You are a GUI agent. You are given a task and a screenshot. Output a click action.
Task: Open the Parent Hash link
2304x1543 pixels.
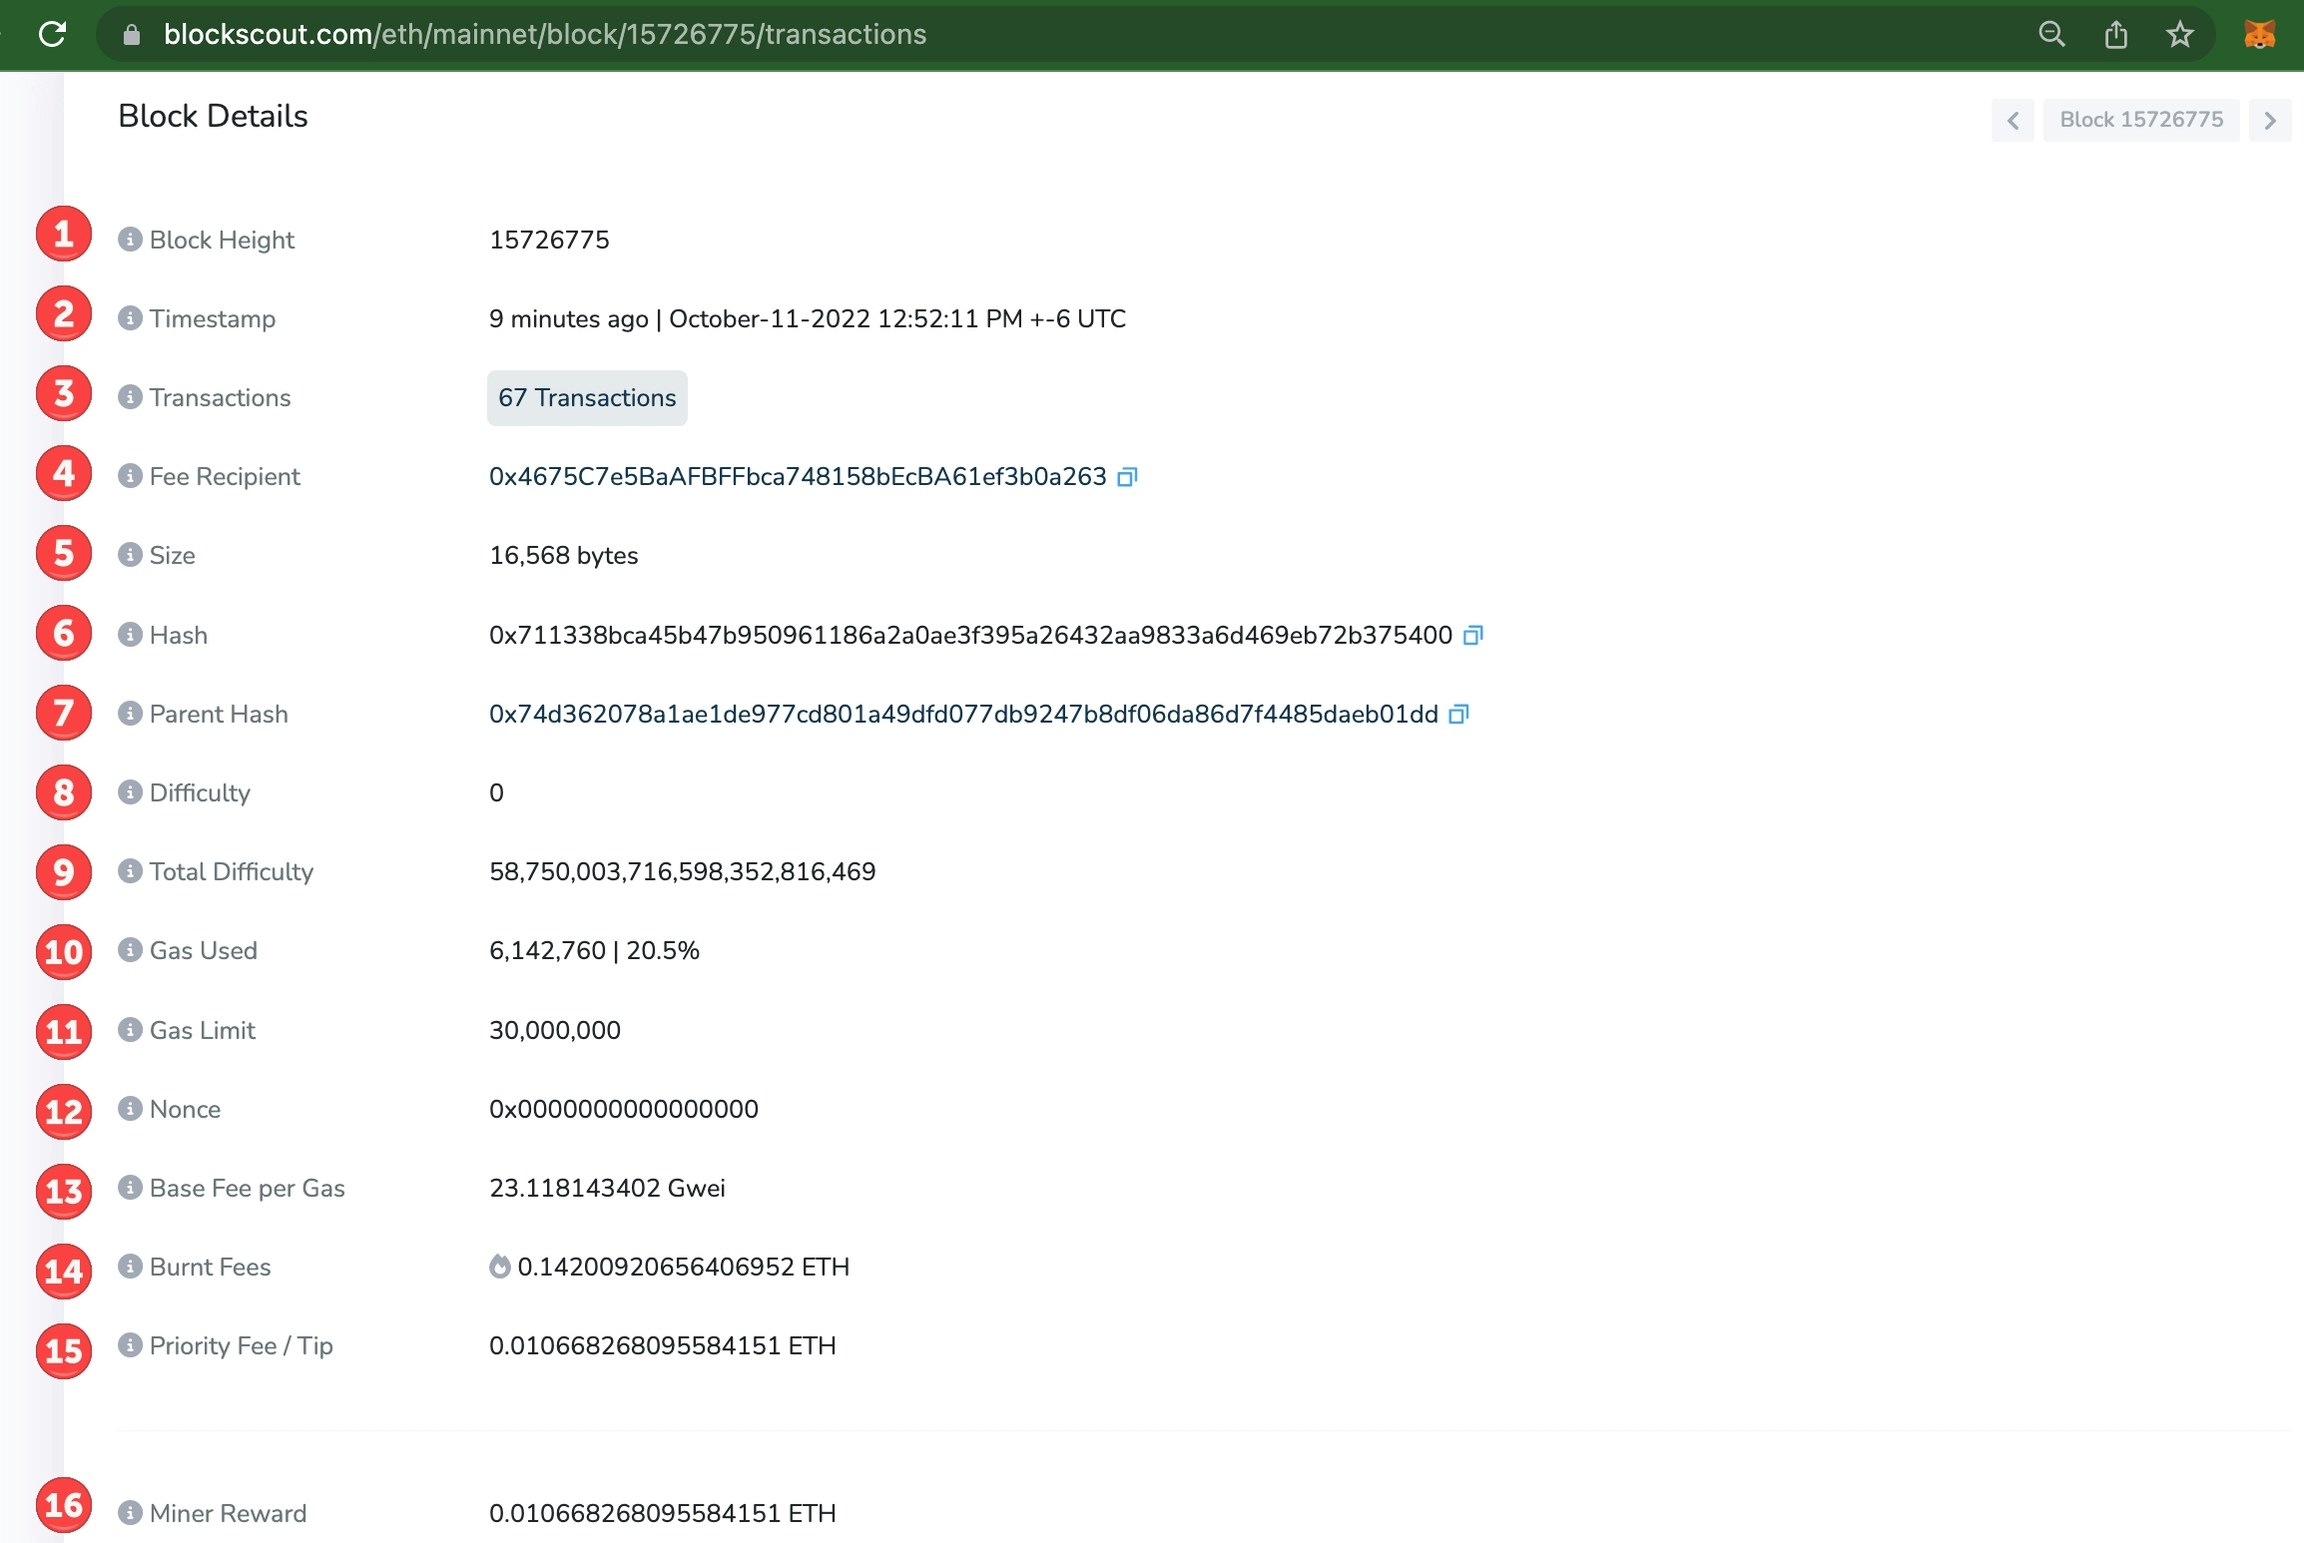click(x=963, y=714)
